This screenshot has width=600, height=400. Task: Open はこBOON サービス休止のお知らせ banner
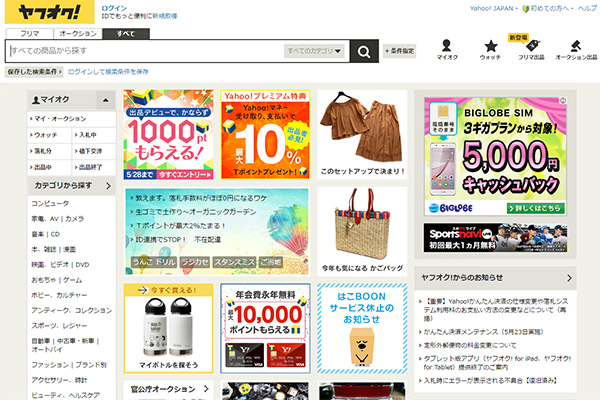(x=362, y=328)
